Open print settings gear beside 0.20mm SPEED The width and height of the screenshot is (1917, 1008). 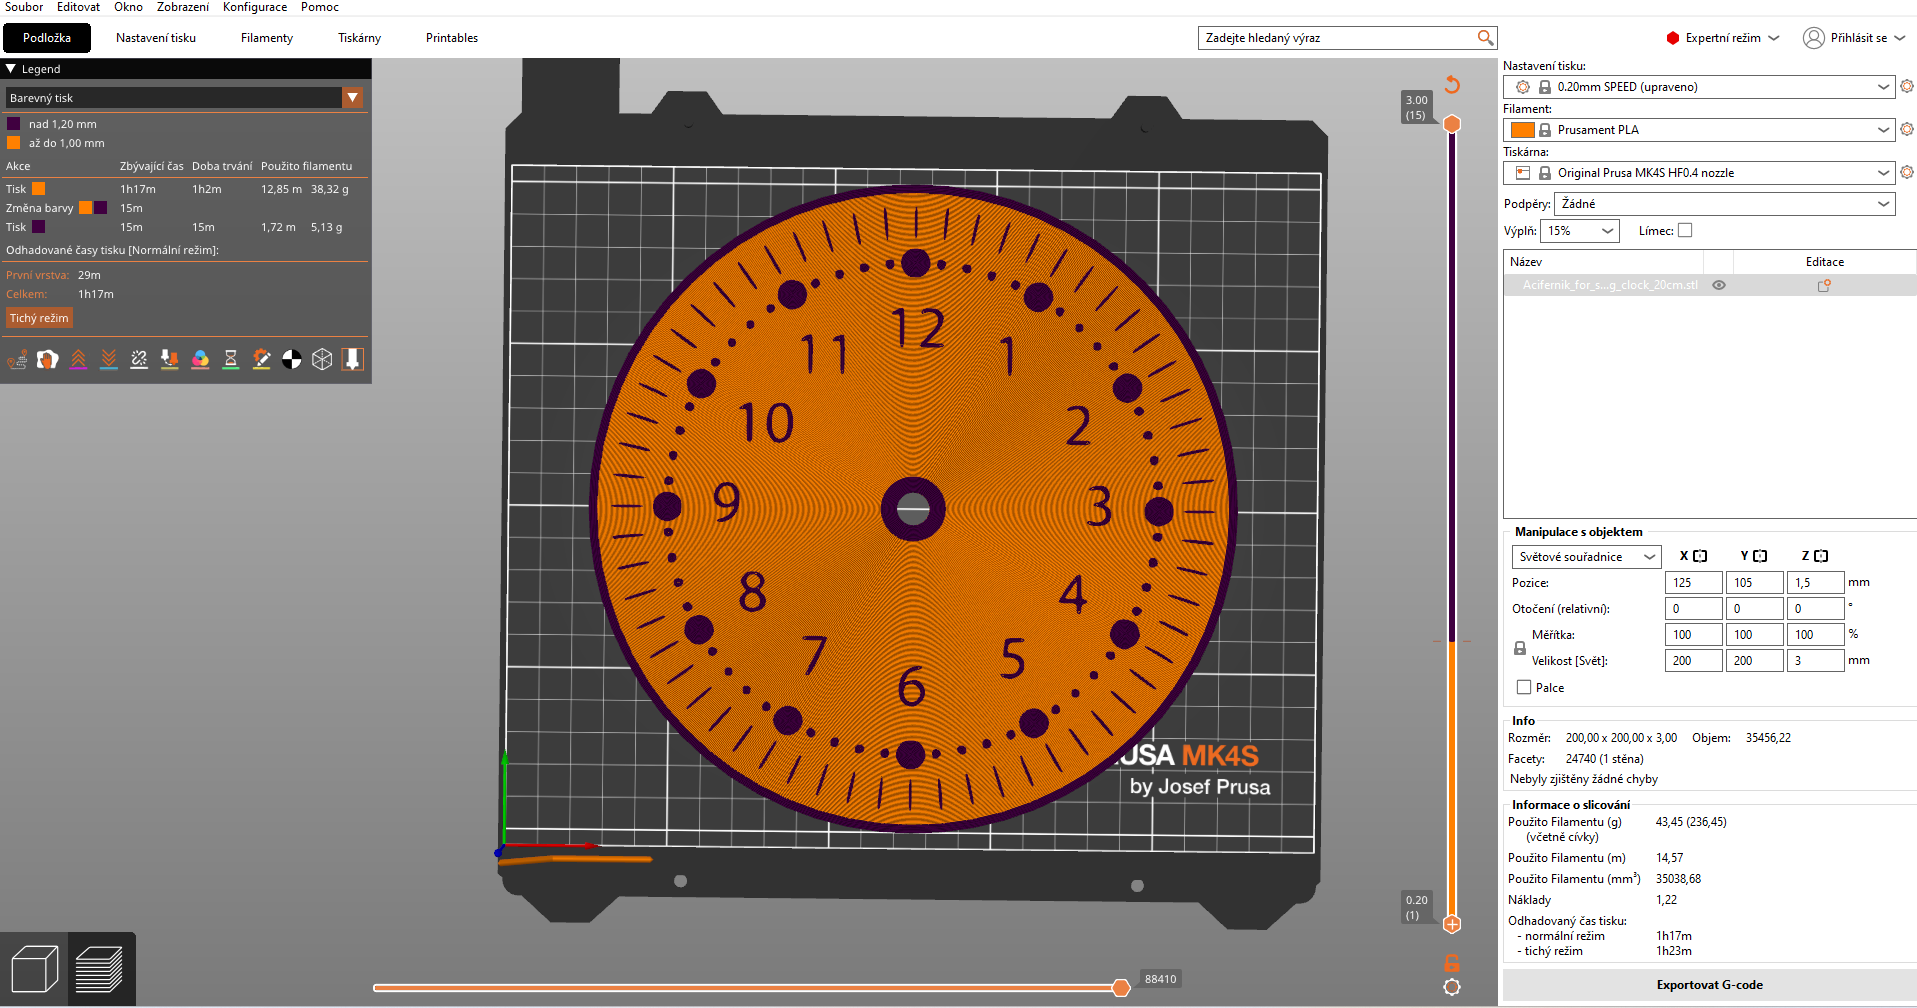pyautogui.click(x=1907, y=87)
